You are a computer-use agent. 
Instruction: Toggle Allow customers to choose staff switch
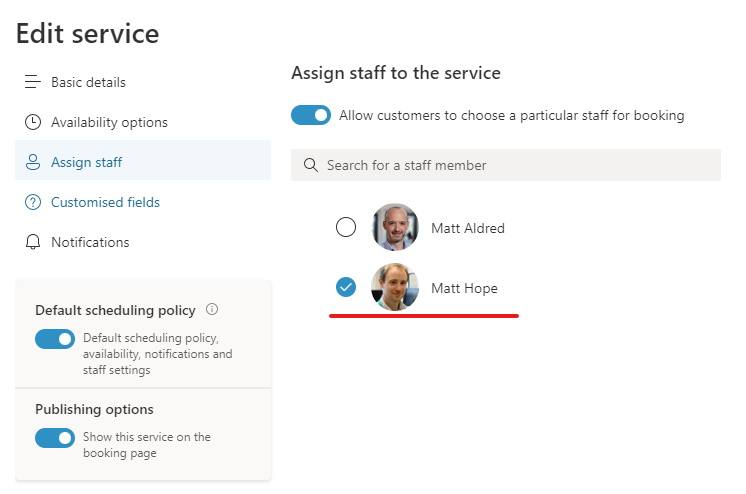point(311,115)
